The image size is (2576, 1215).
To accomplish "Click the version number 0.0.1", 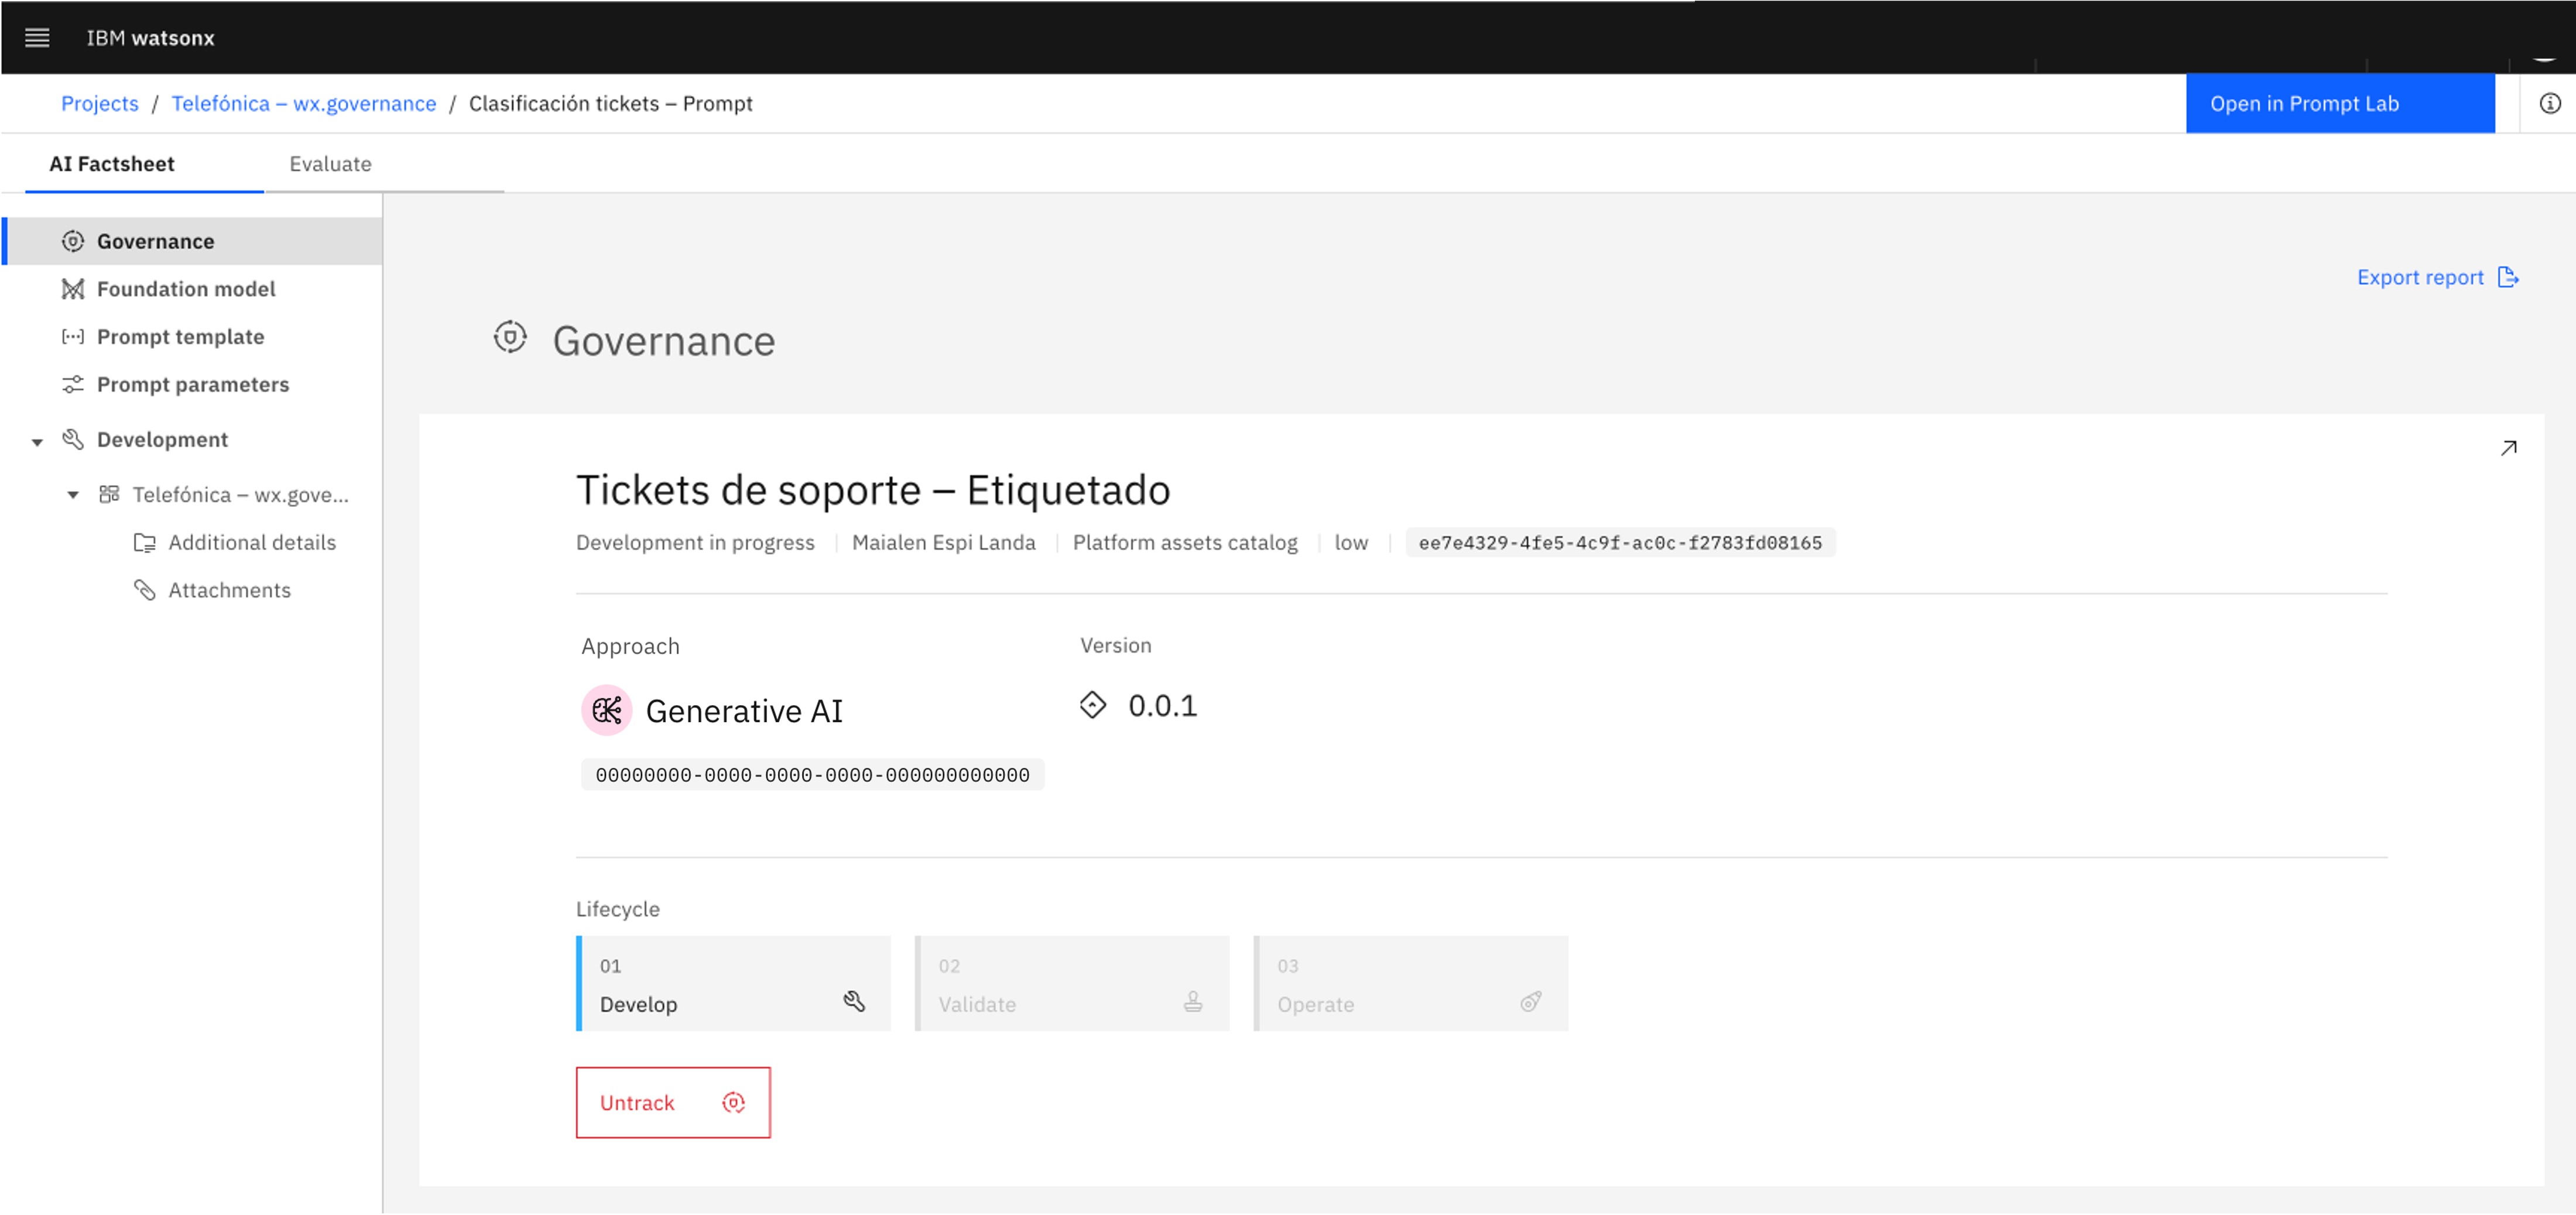I will click(1162, 706).
